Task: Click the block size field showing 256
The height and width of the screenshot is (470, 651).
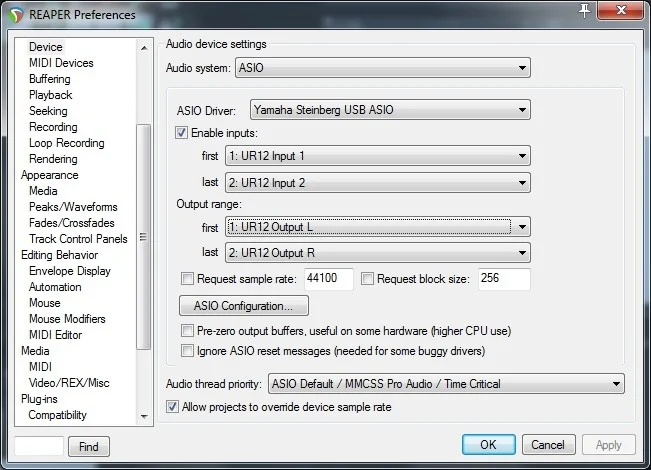Action: click(x=504, y=279)
